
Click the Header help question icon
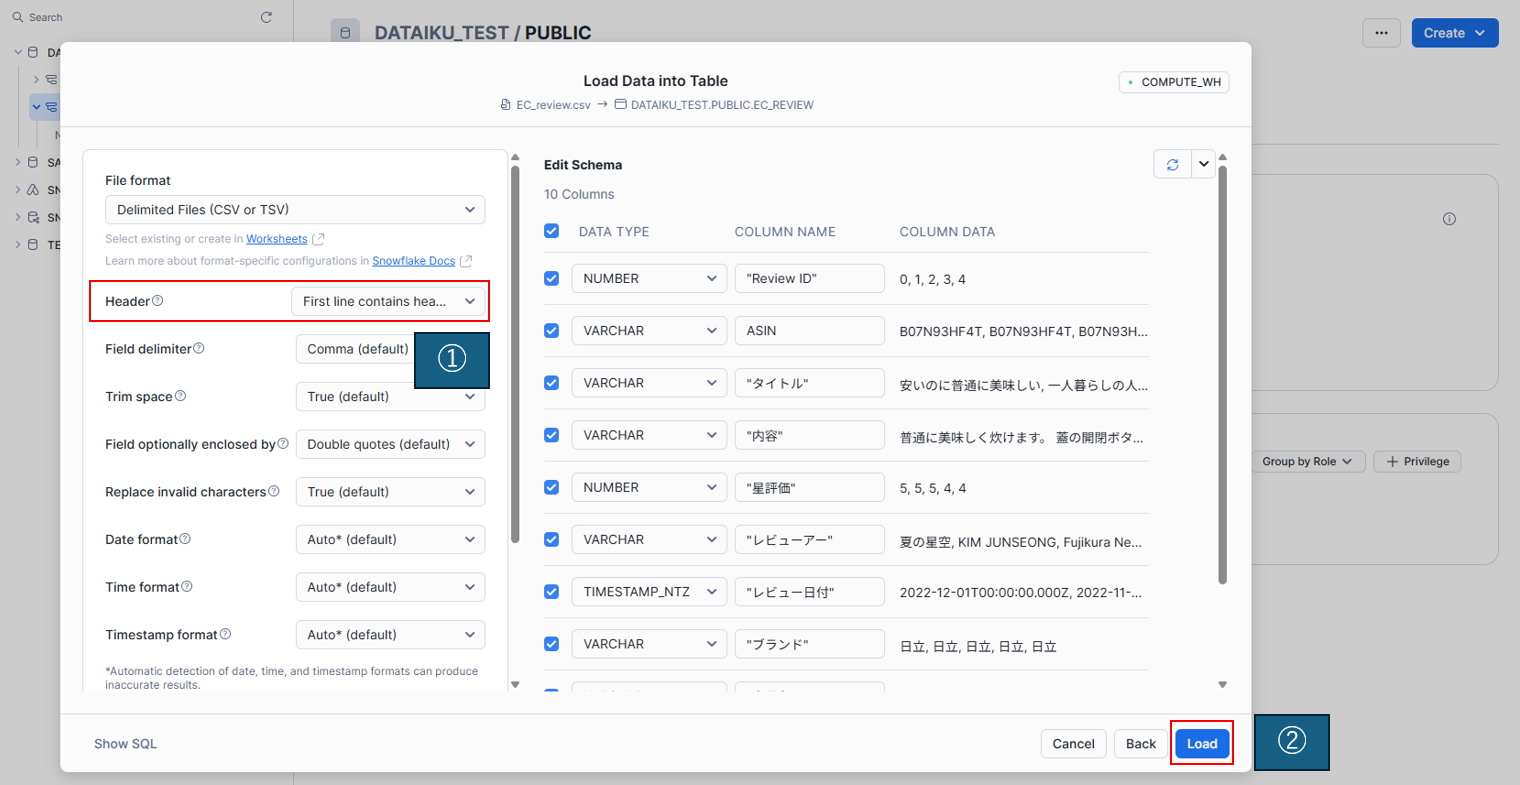pos(157,301)
